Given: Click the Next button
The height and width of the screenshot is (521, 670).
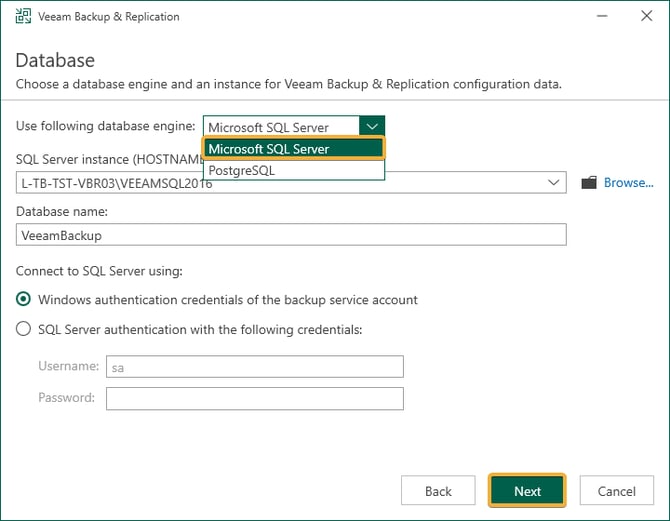Looking at the screenshot, I should coord(527,491).
